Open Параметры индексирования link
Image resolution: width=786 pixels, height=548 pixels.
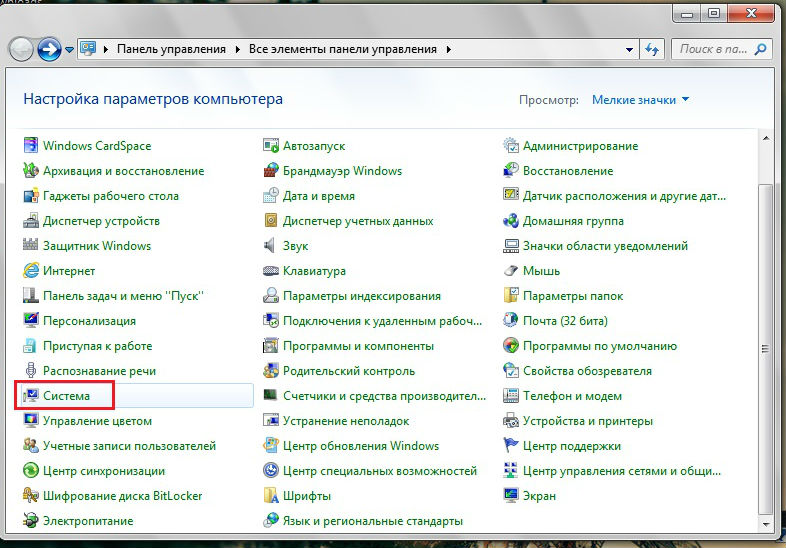(362, 296)
